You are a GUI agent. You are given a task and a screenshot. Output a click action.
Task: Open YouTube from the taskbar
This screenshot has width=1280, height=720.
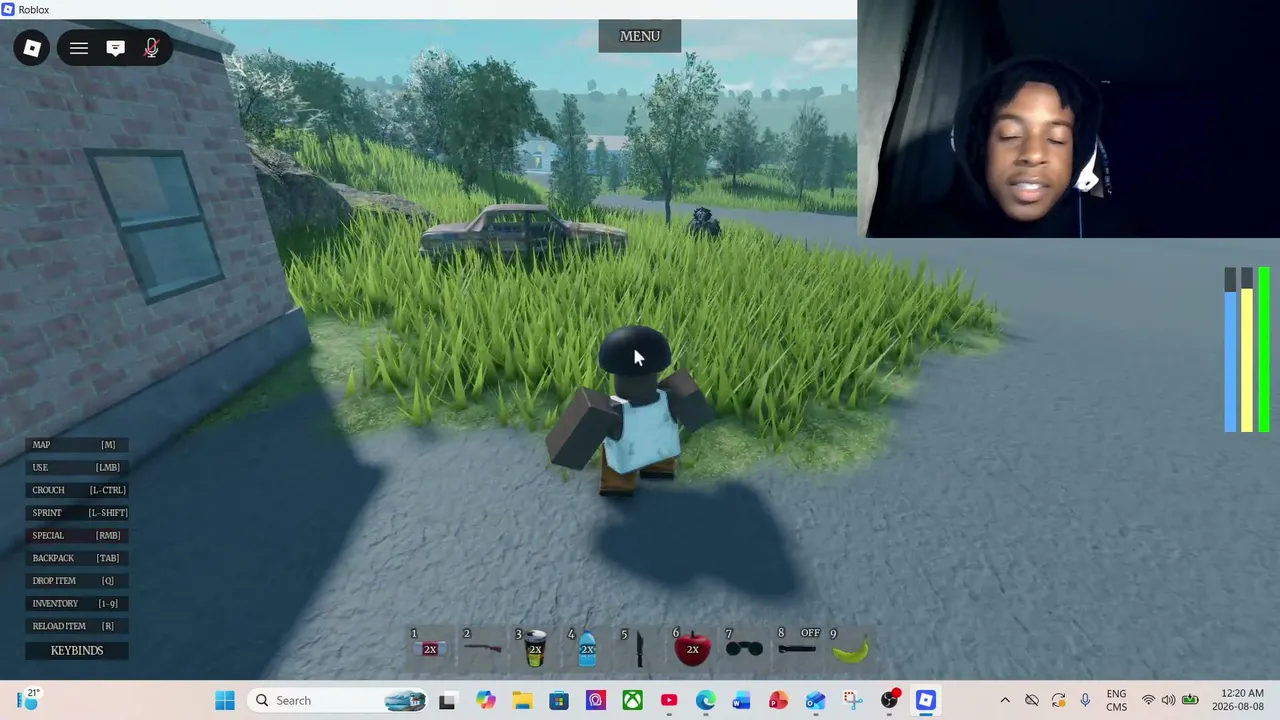669,700
